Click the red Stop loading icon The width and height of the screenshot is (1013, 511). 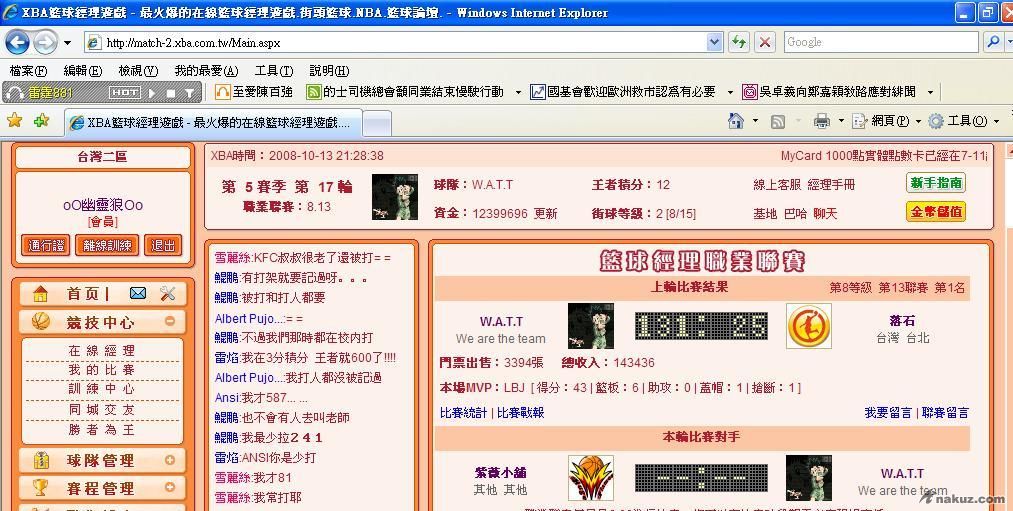[765, 43]
